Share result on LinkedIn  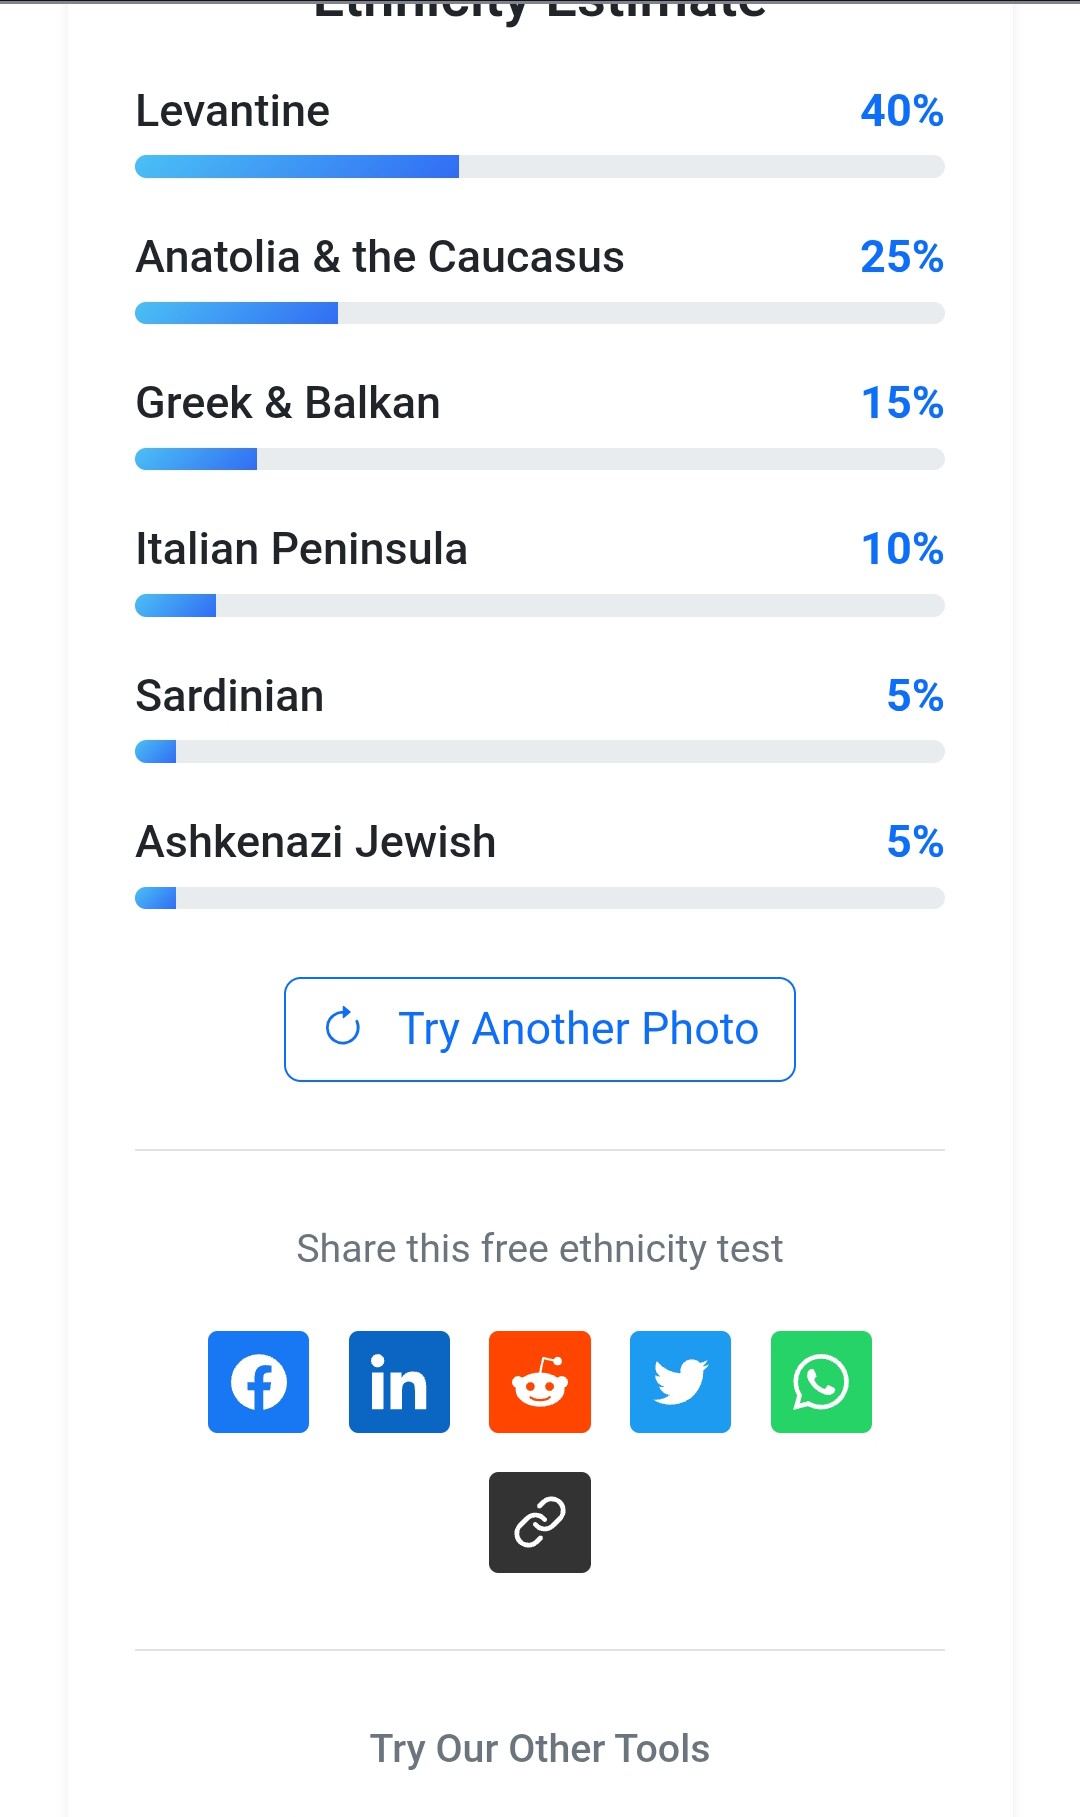[399, 1381]
